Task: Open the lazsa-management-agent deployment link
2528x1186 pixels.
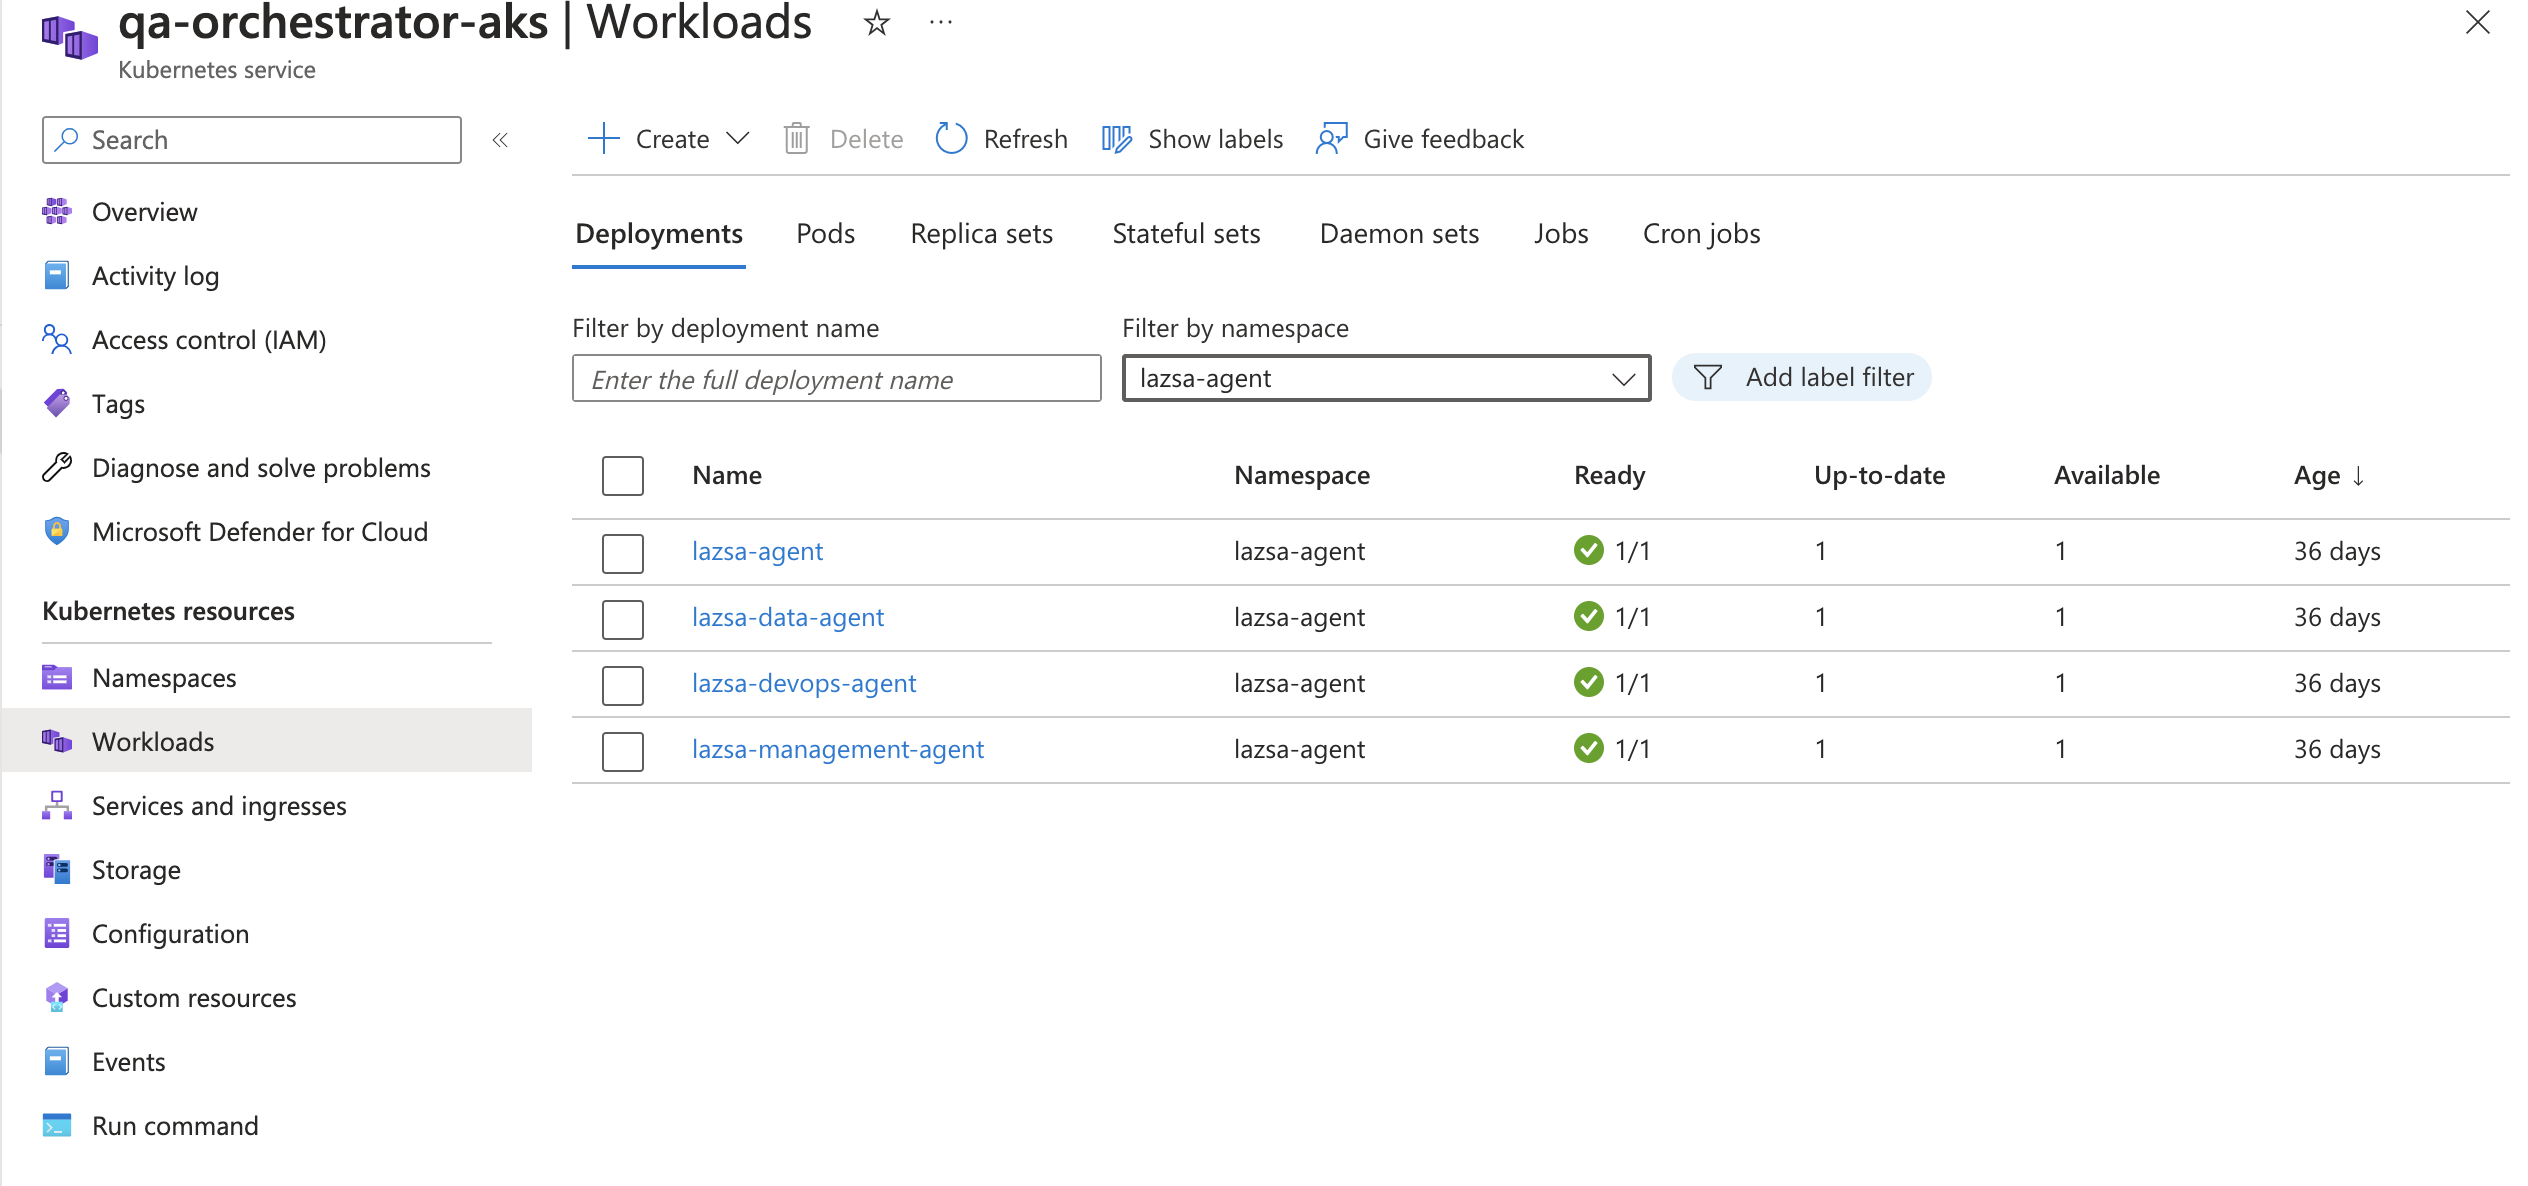Action: click(838, 749)
